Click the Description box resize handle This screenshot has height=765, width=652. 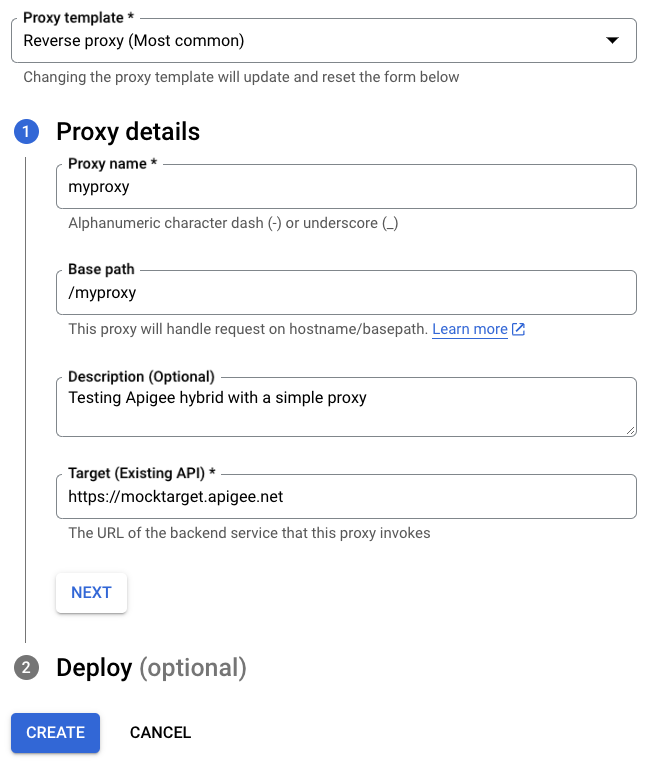(630, 430)
